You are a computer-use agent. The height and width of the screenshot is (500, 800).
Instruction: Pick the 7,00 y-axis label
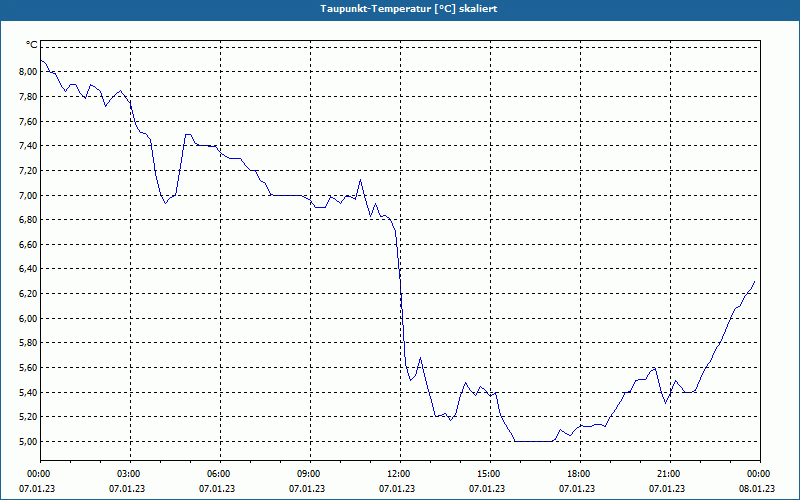pyautogui.click(x=28, y=195)
